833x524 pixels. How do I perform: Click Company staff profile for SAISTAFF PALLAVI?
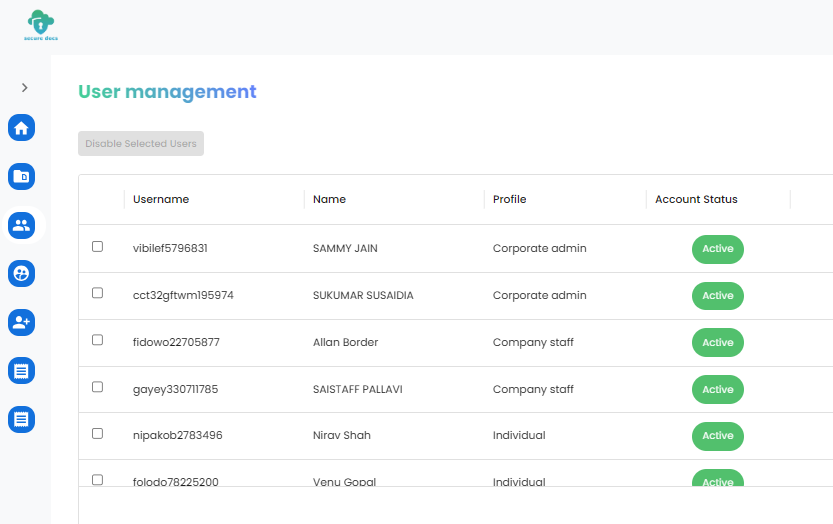(533, 390)
